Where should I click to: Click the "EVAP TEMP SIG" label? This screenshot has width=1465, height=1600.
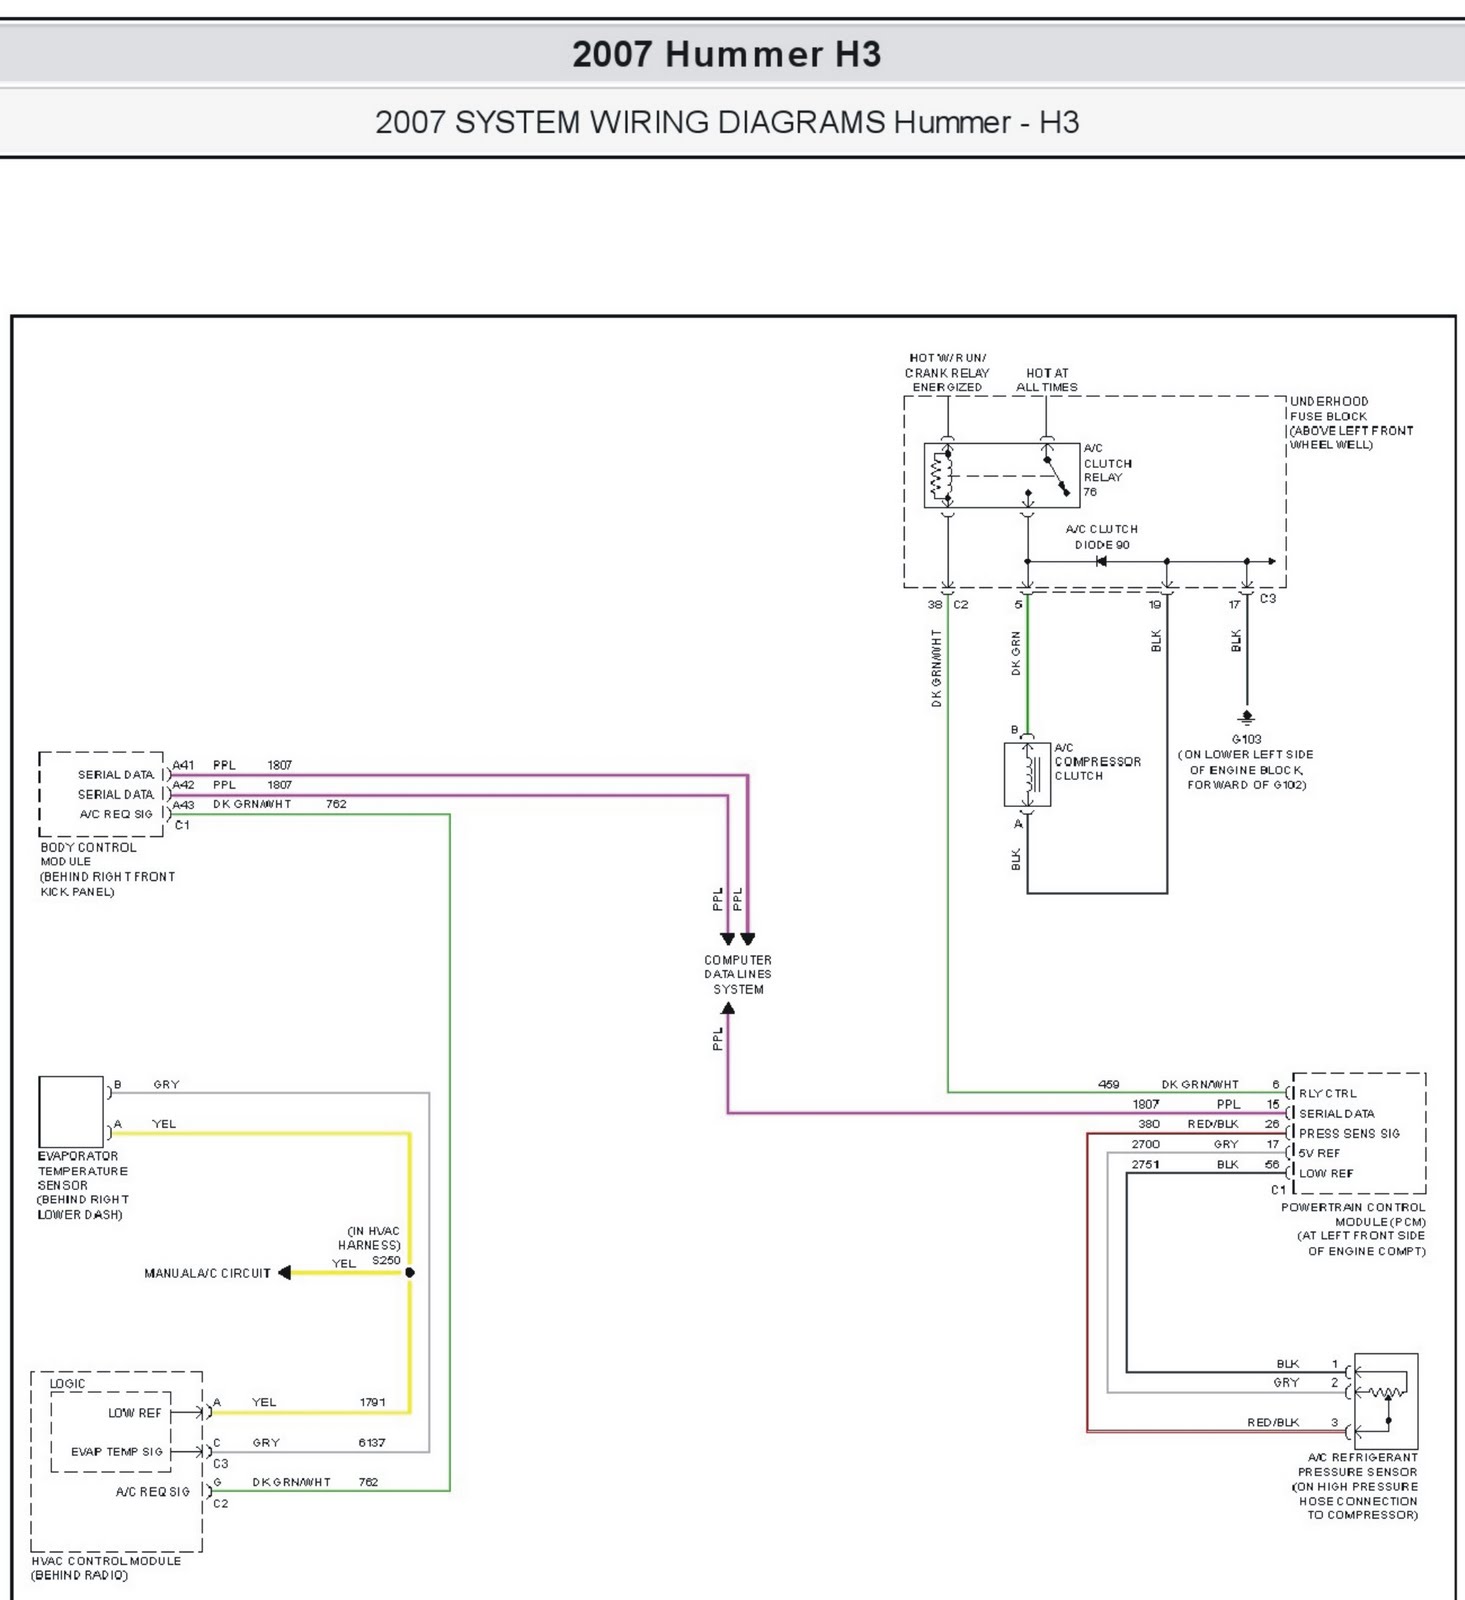(117, 1452)
